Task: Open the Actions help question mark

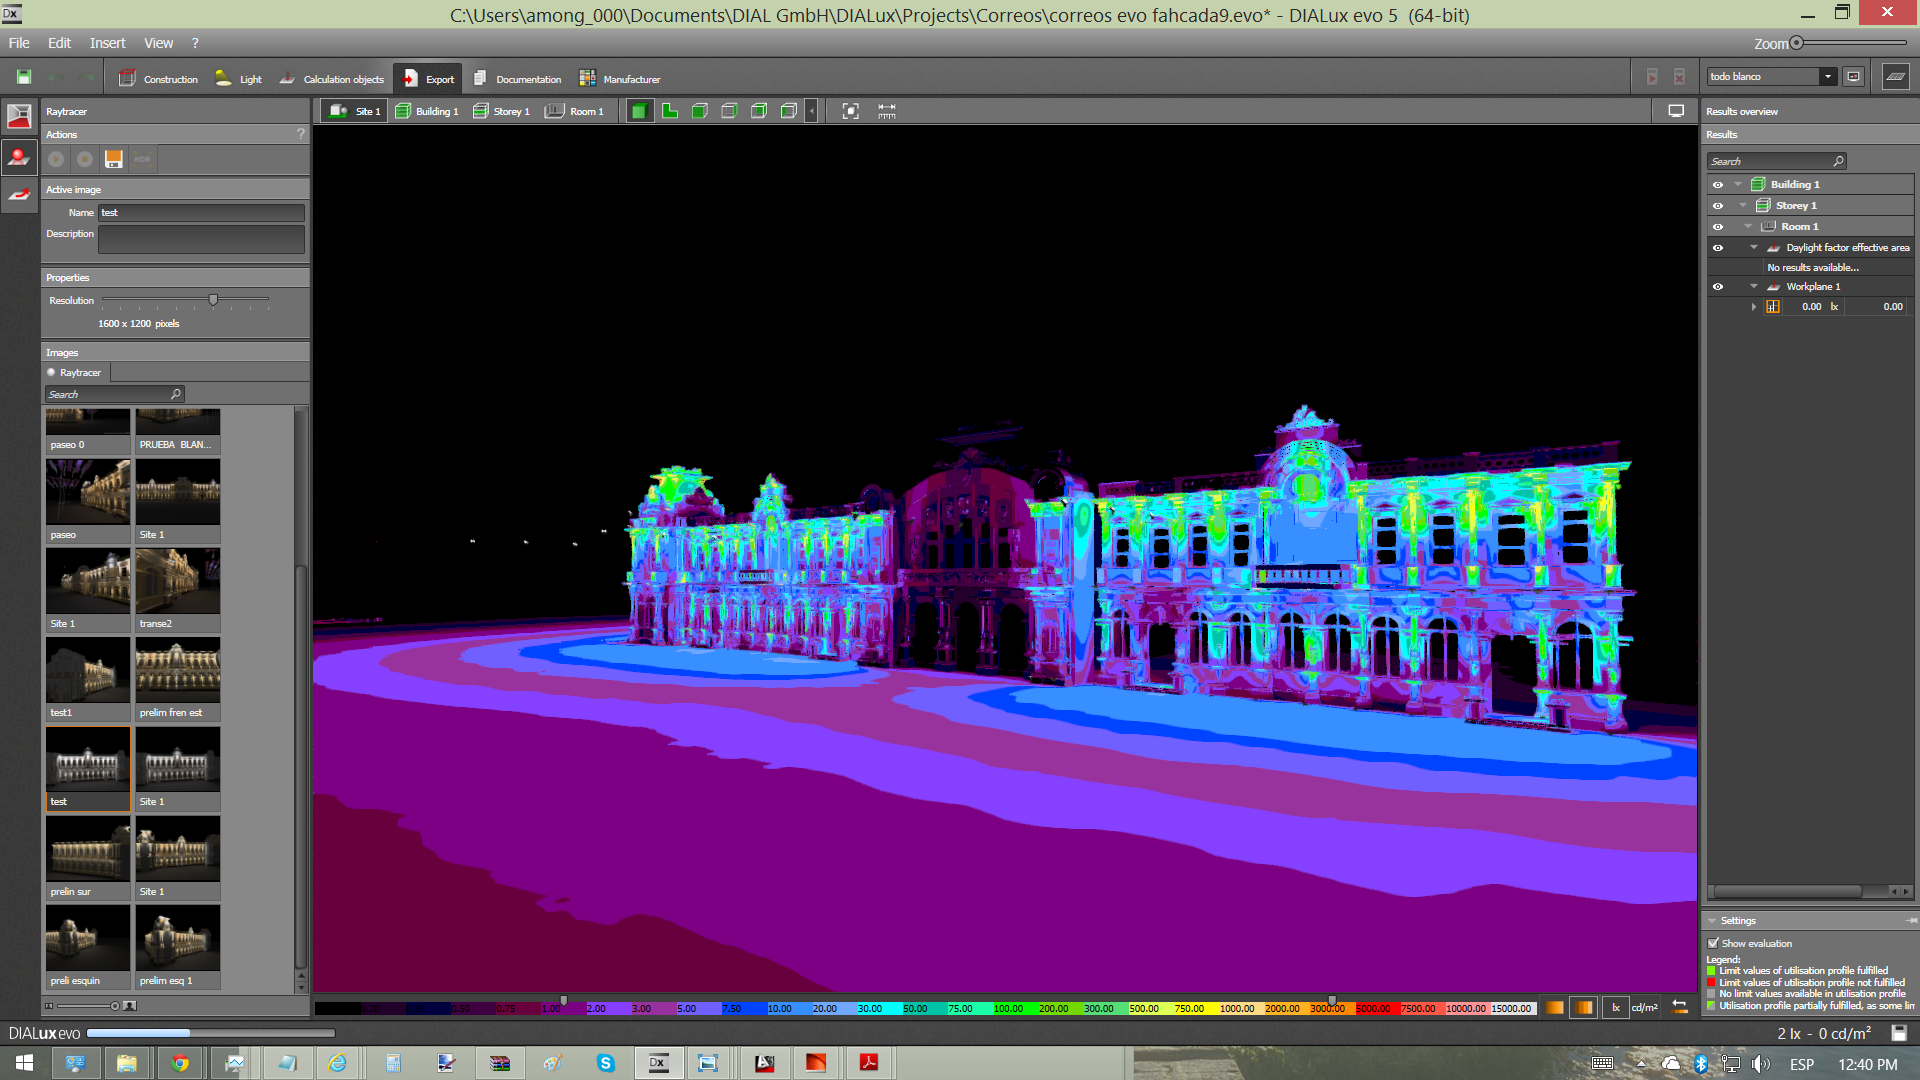Action: pos(300,134)
